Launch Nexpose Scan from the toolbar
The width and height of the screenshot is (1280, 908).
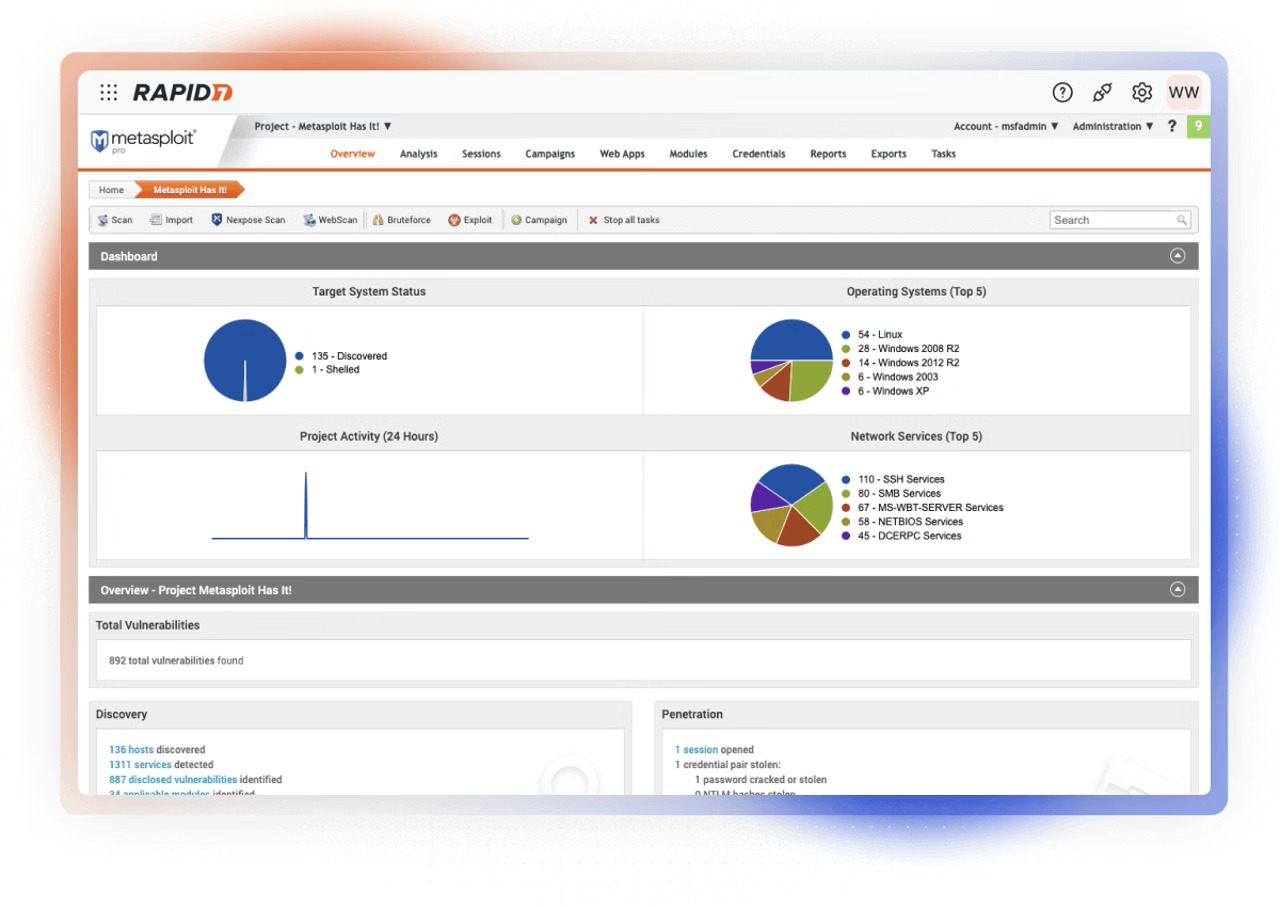[x=217, y=220]
